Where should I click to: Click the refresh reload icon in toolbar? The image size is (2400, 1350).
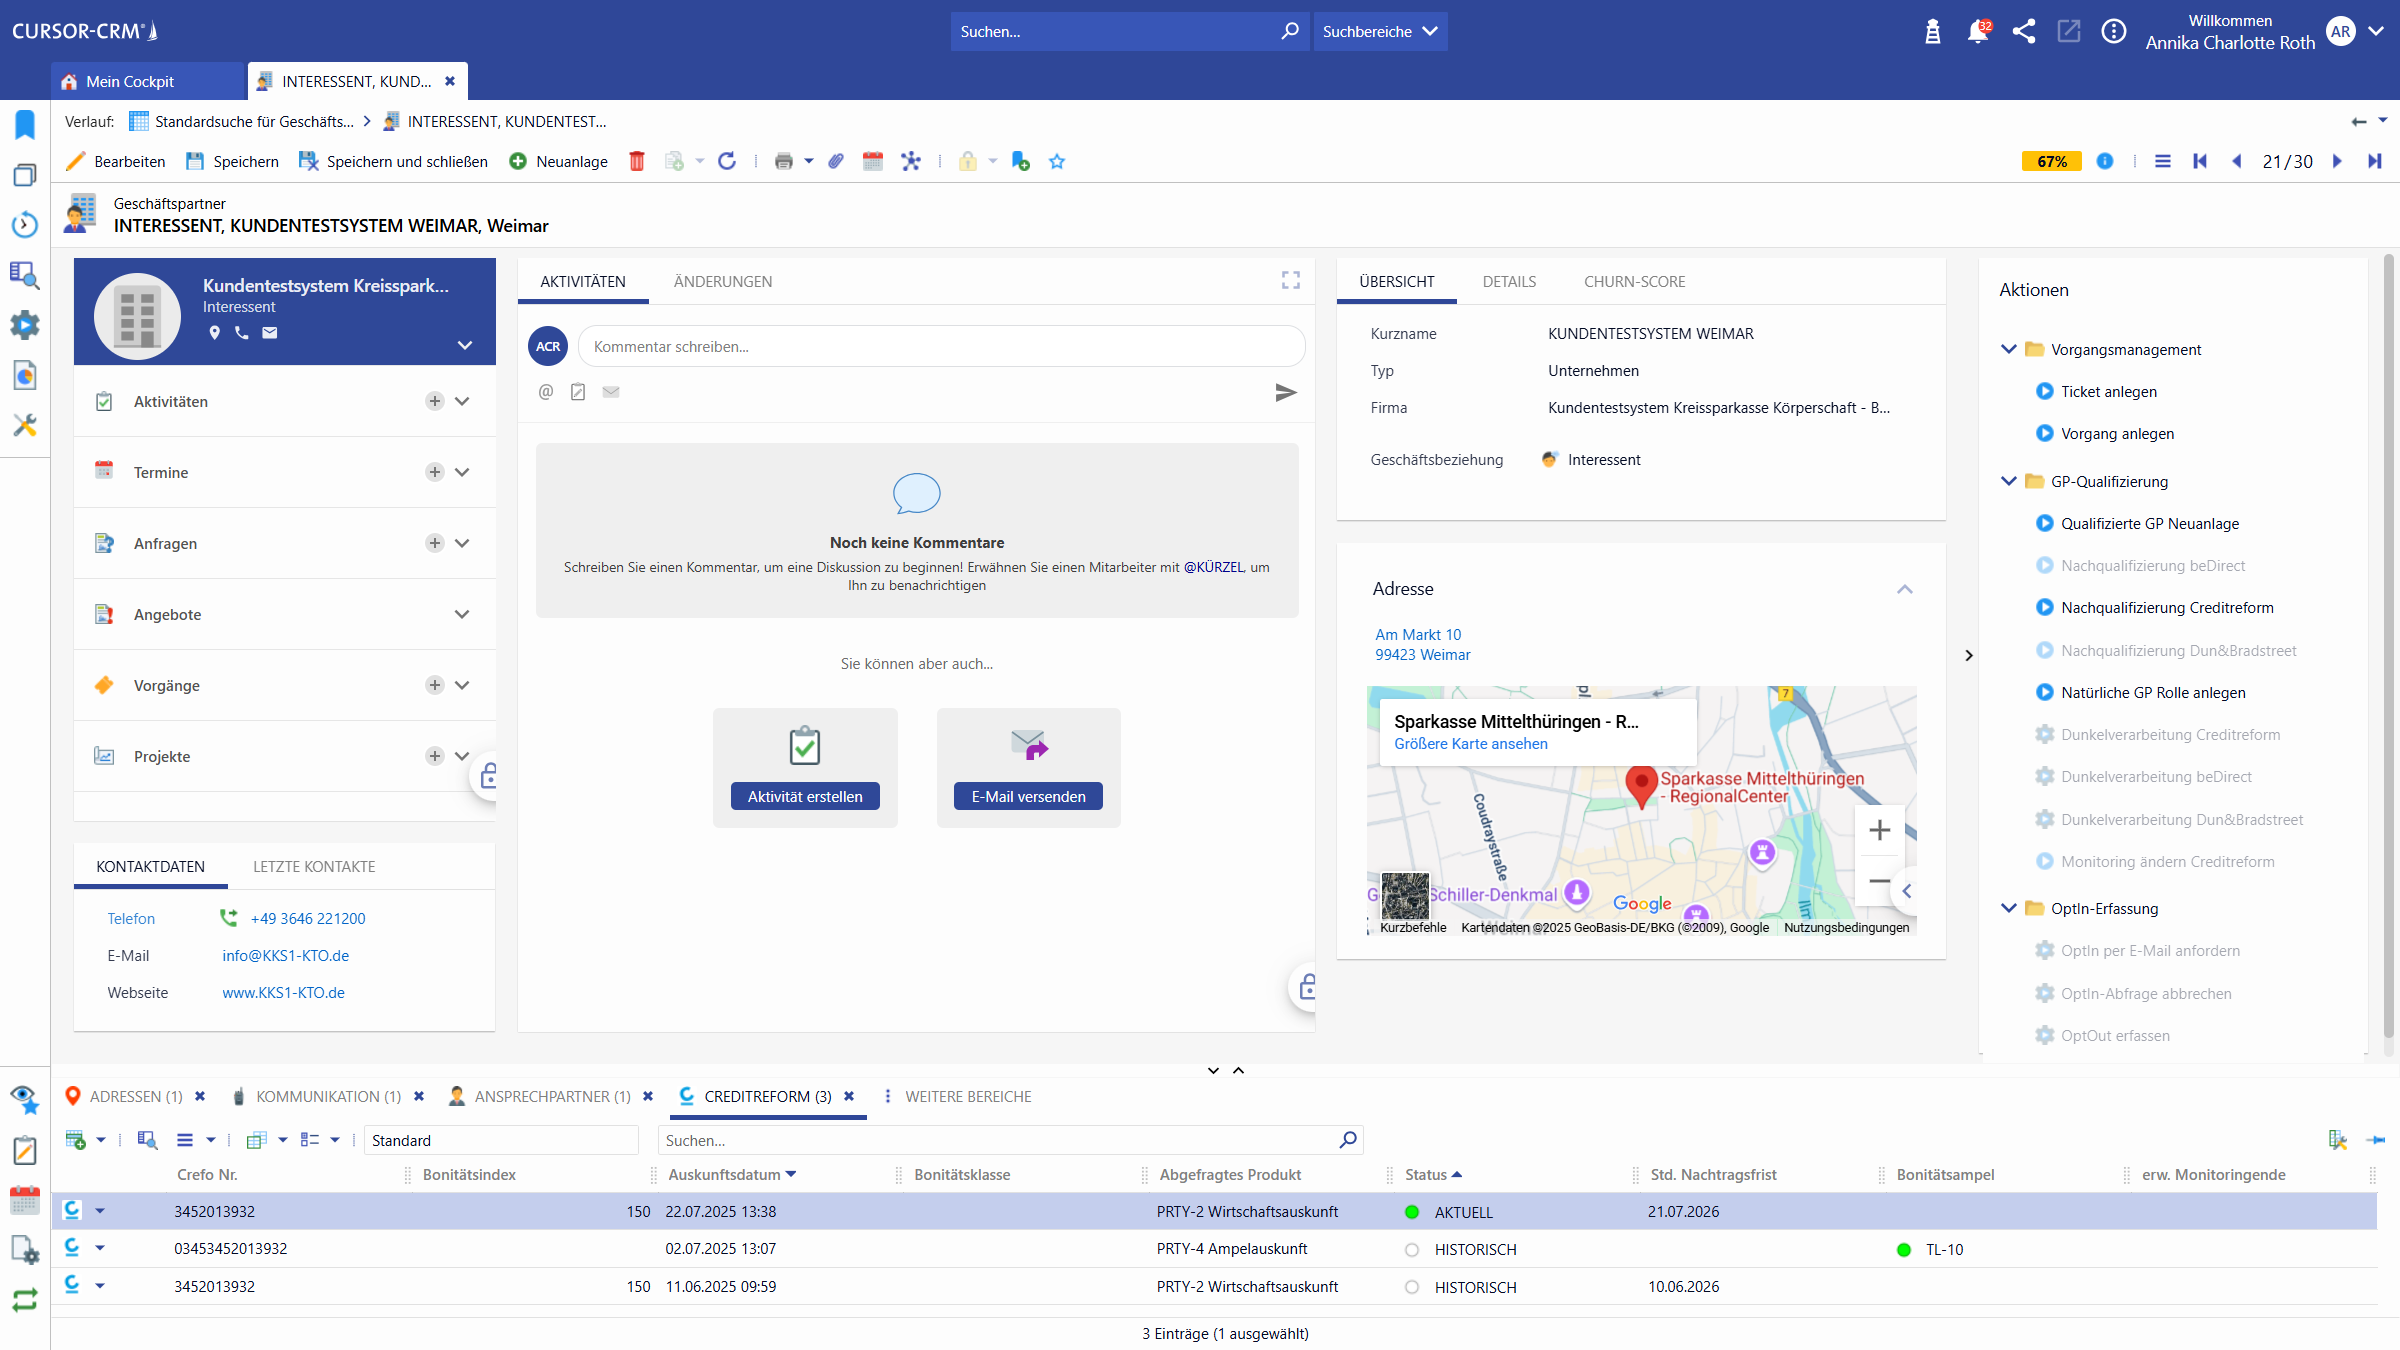click(x=727, y=161)
